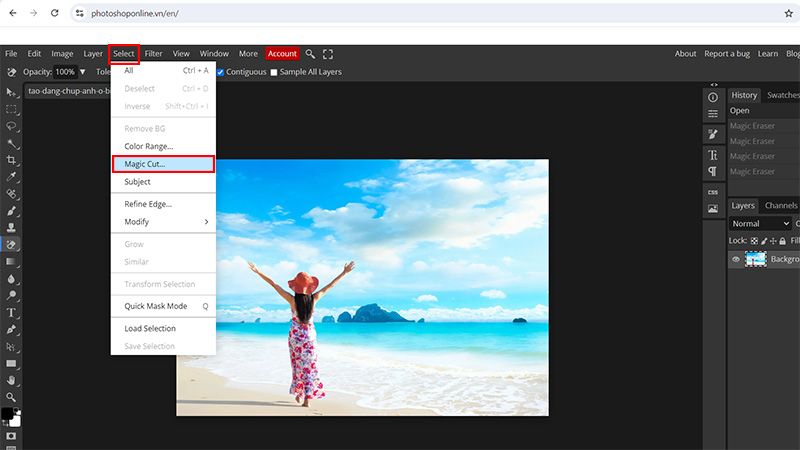Reload the browser page
Screen dimensions: 800x450
click(55, 13)
